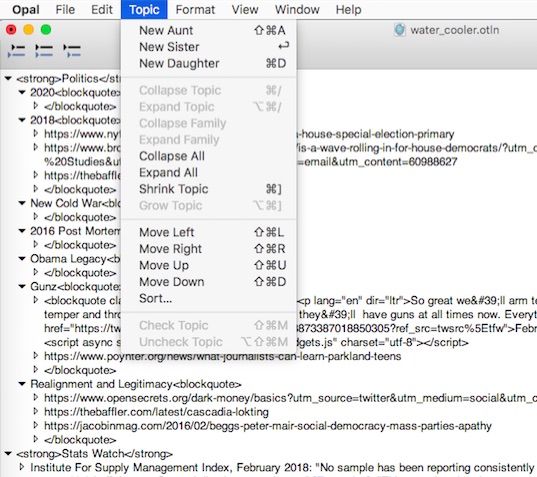Image resolution: width=537 pixels, height=477 pixels.
Task: Select the New Cold War topic text
Action: click(x=75, y=203)
